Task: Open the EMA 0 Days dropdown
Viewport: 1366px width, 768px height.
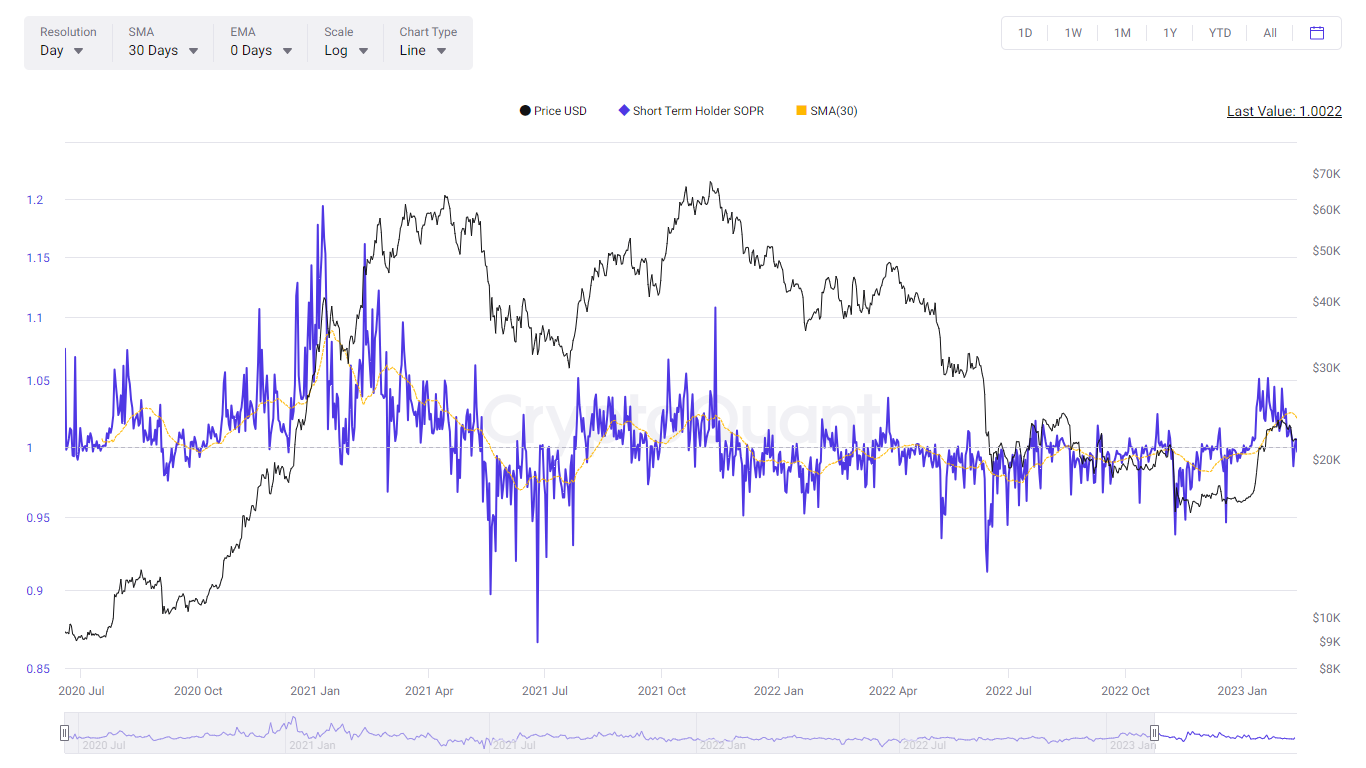Action: pyautogui.click(x=261, y=50)
